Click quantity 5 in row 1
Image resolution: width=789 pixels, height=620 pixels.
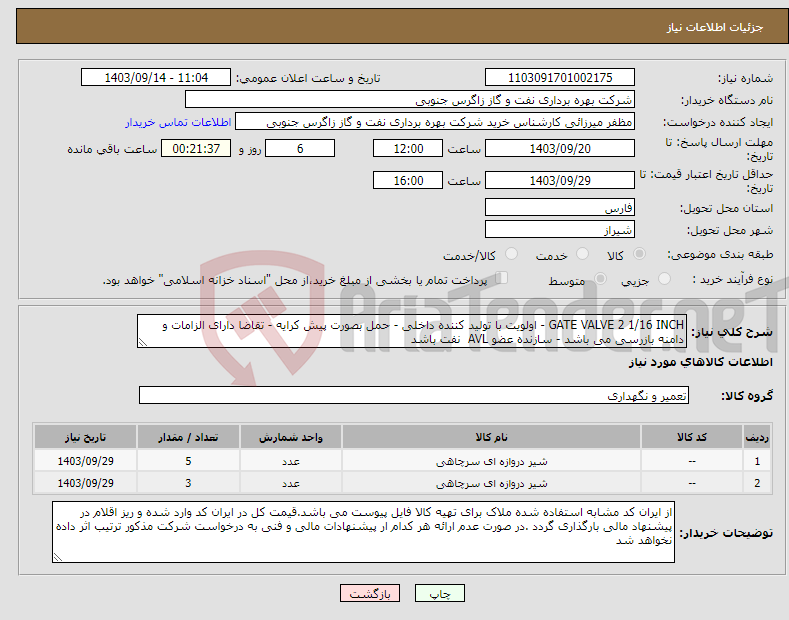(188, 461)
